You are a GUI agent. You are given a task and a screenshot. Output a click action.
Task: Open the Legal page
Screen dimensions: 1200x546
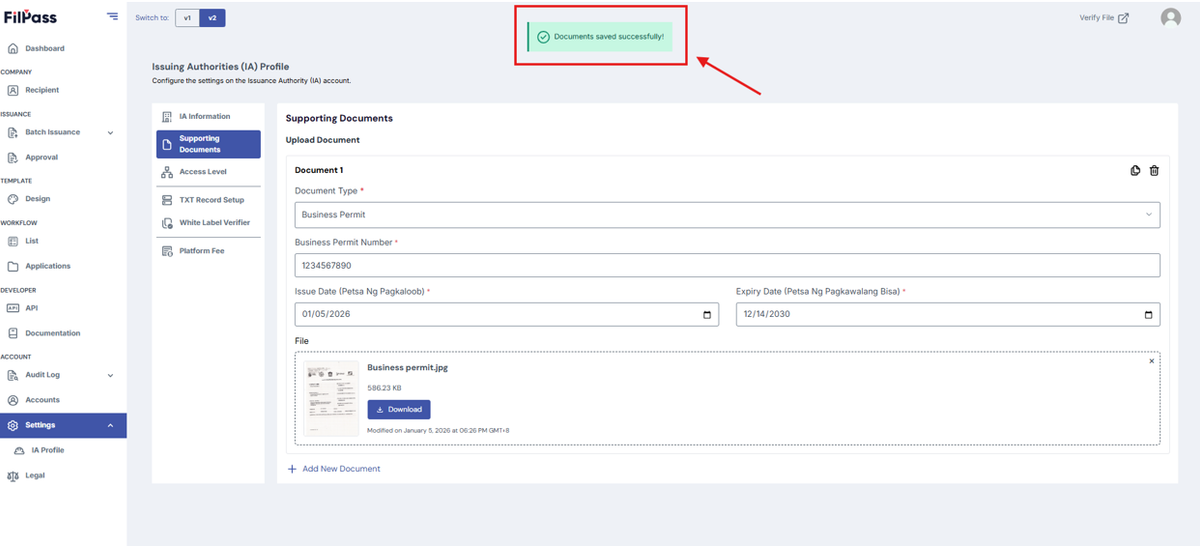click(35, 475)
